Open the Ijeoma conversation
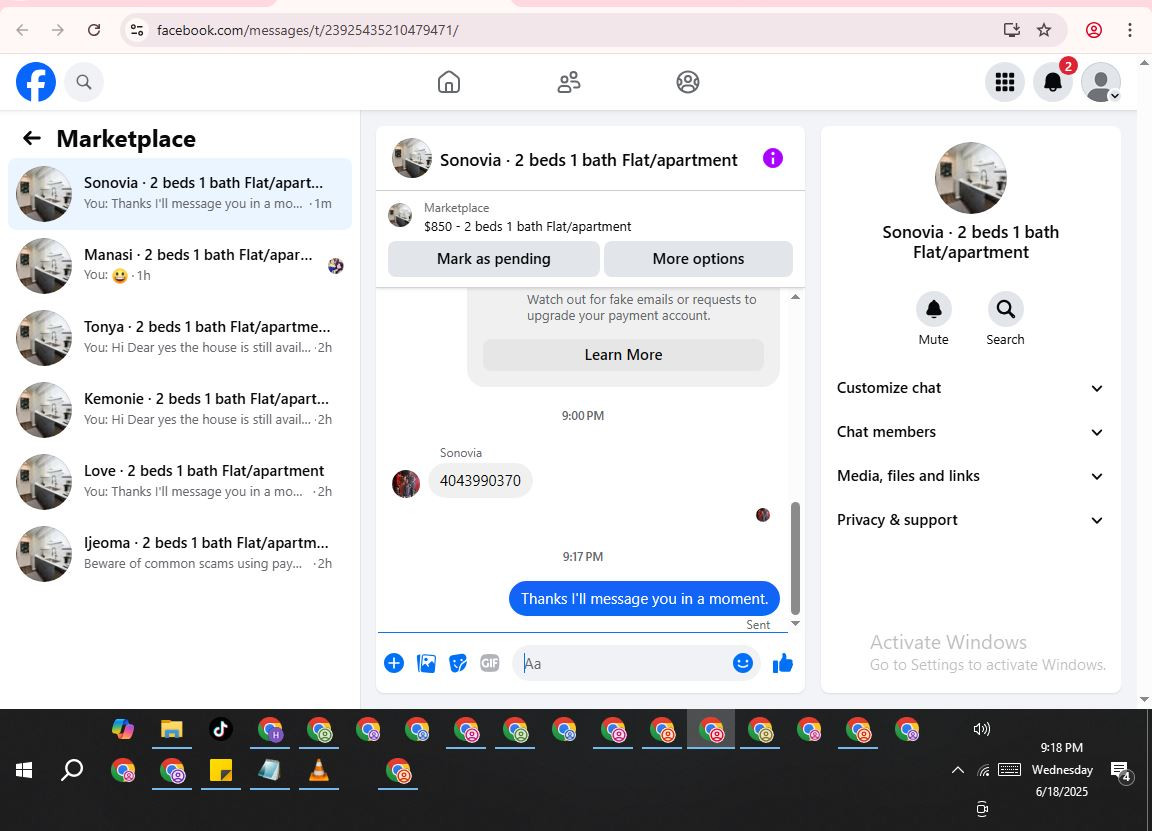1152x831 pixels. pos(180,553)
